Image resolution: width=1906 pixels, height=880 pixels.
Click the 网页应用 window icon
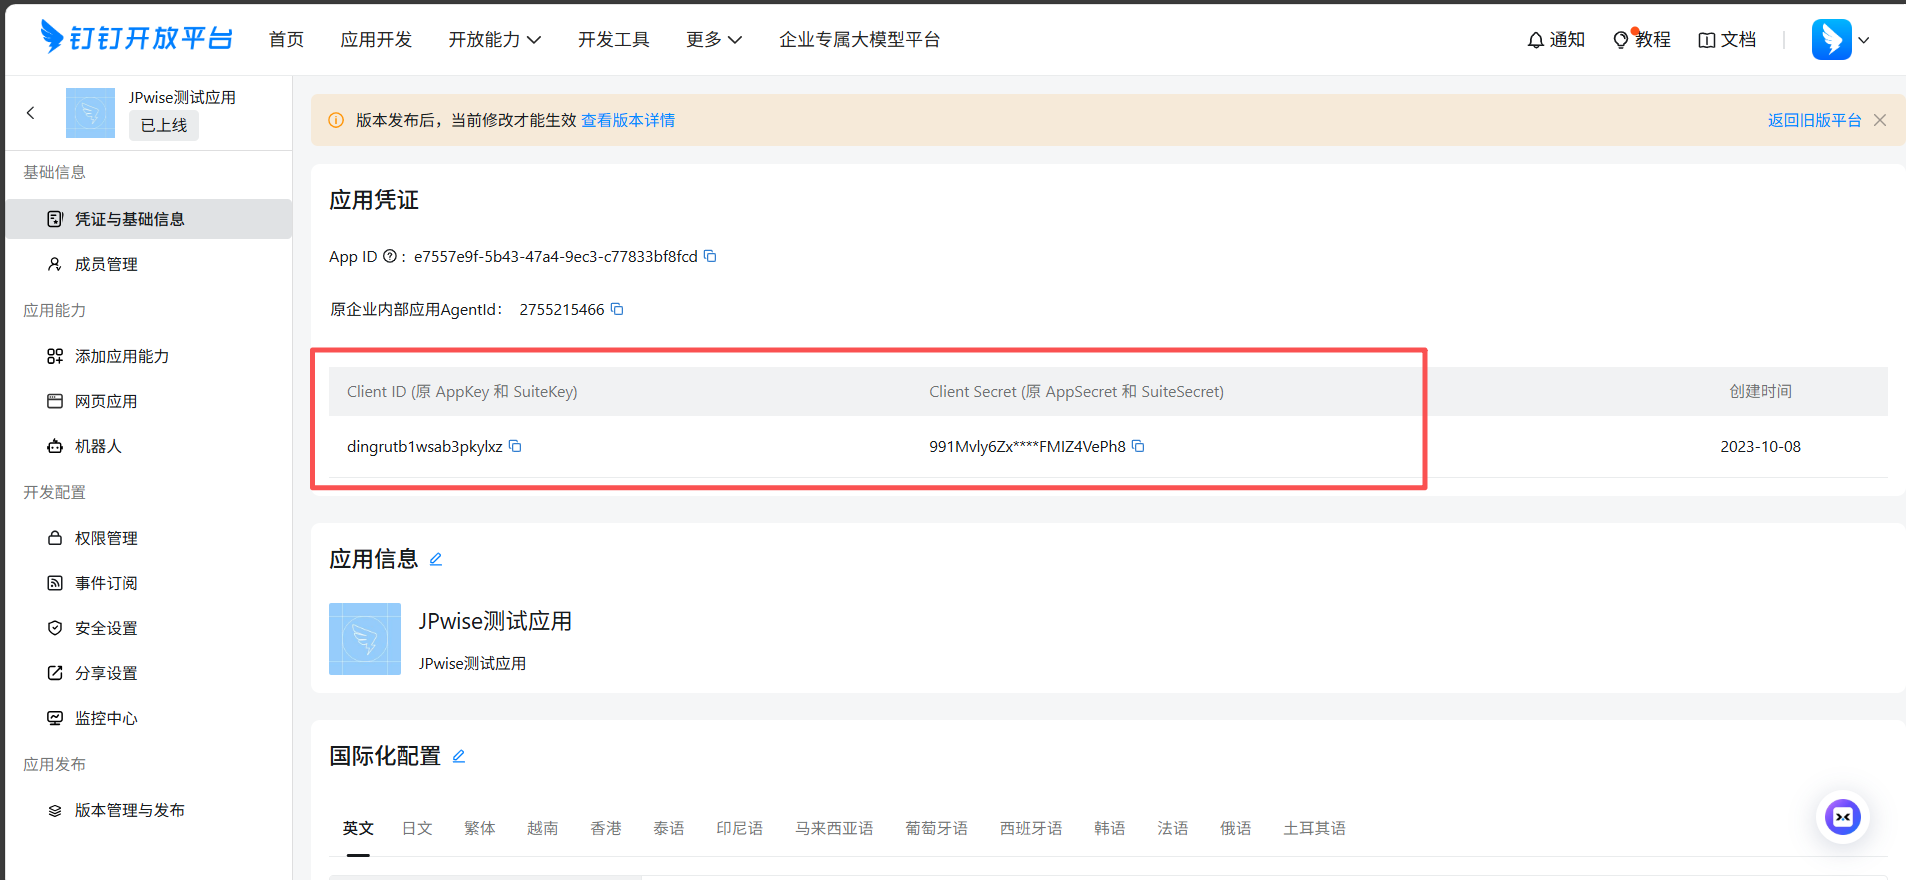[x=55, y=401]
